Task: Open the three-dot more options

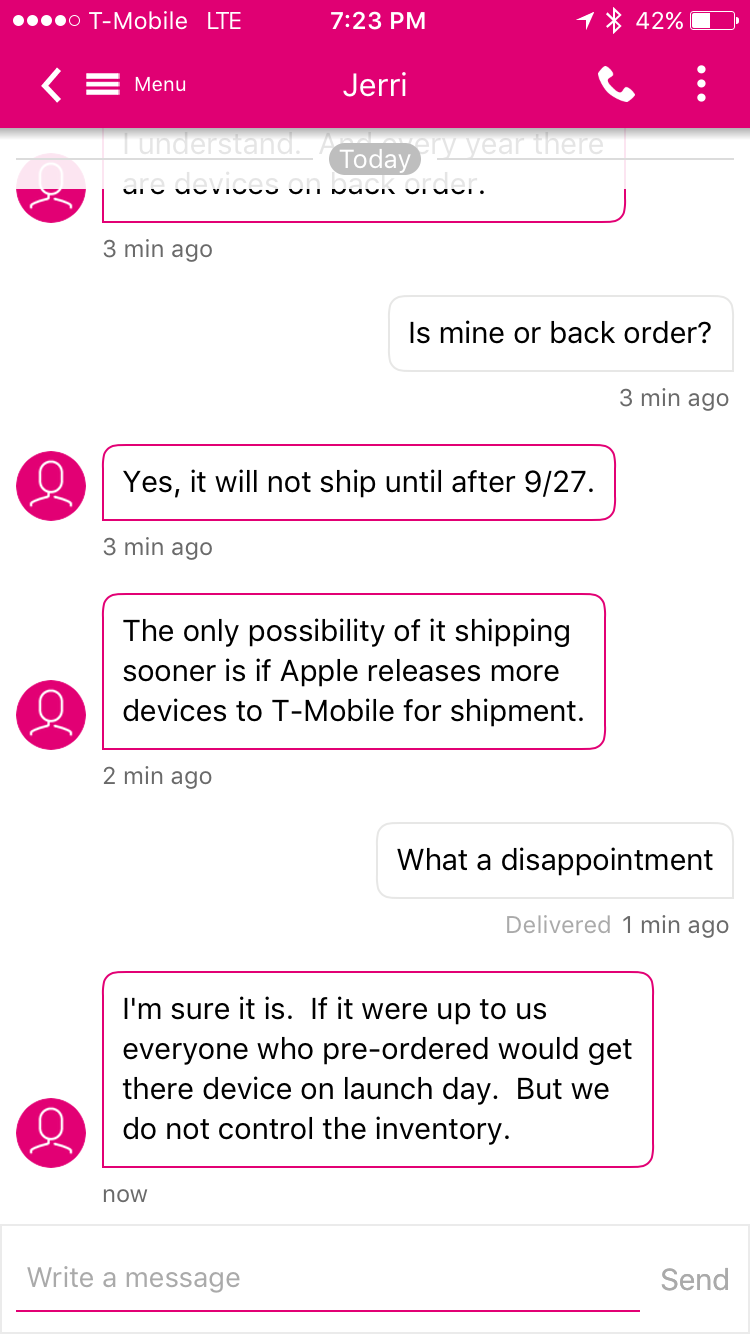Action: pos(701,85)
